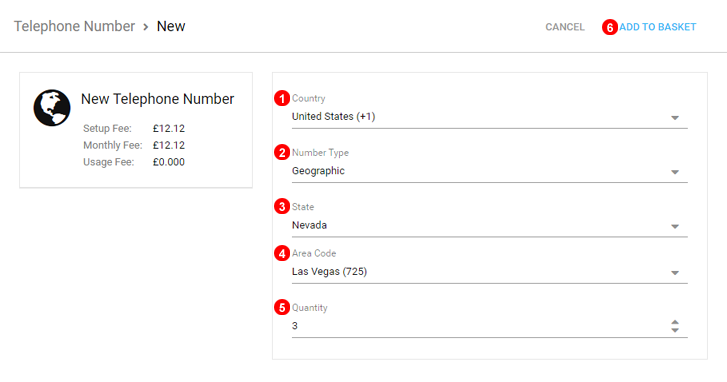Click the red number 6 marker
Viewport: 727px width, 382px height.
point(610,27)
